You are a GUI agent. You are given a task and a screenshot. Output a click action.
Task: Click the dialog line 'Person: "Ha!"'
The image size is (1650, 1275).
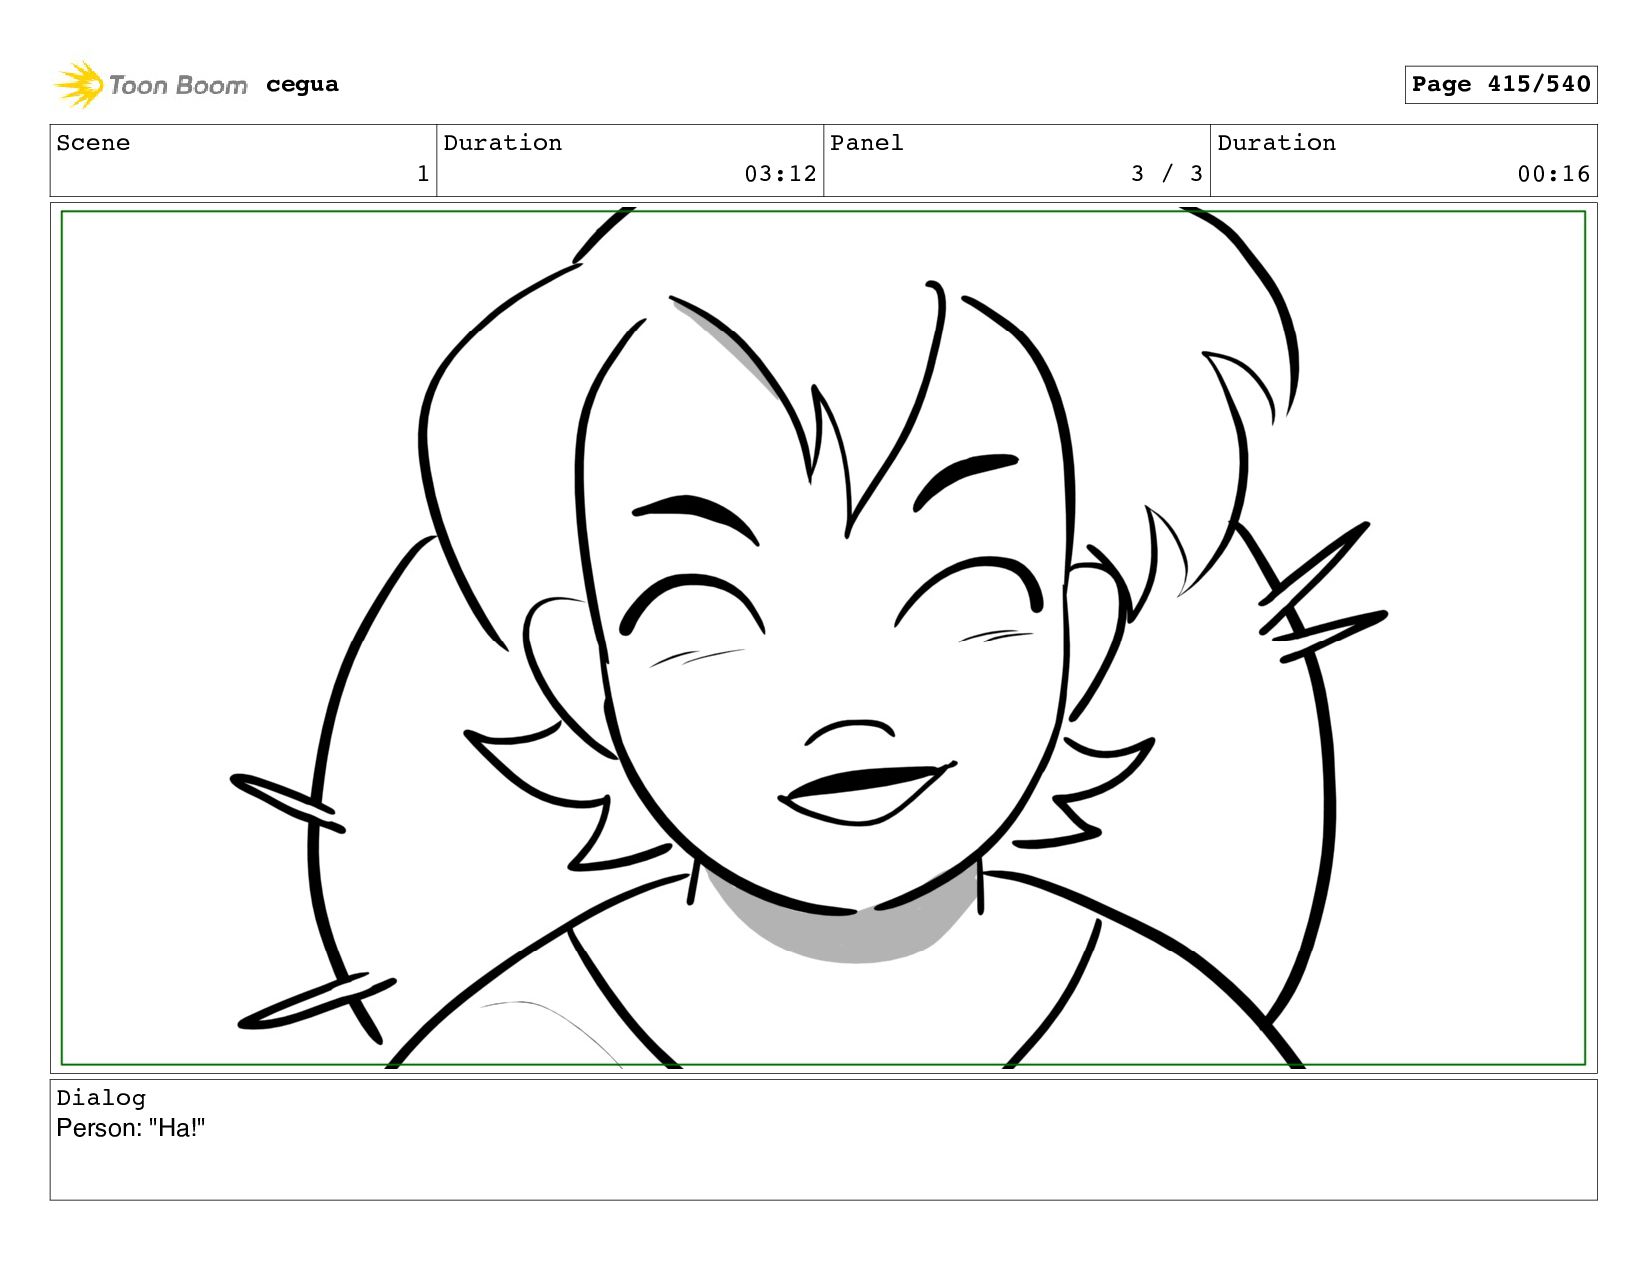click(x=131, y=1128)
